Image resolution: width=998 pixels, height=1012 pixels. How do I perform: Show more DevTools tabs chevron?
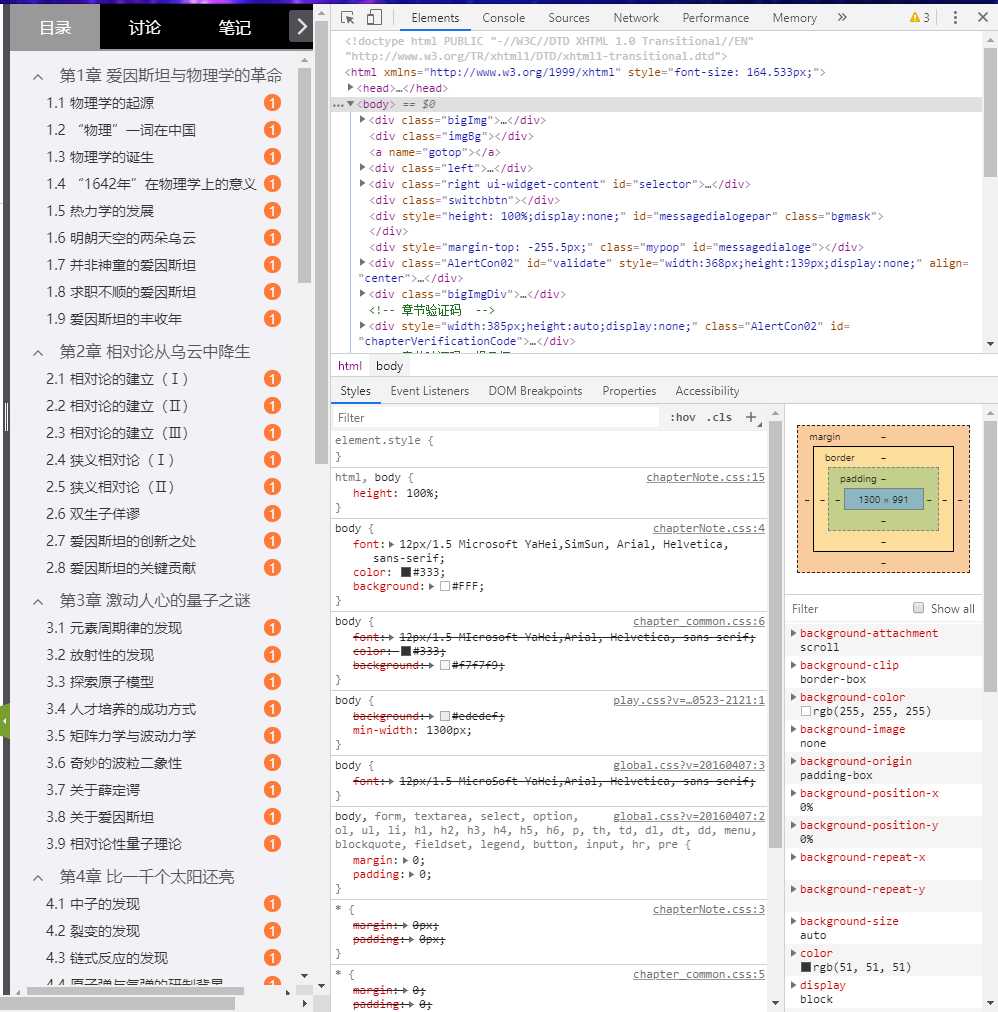842,18
